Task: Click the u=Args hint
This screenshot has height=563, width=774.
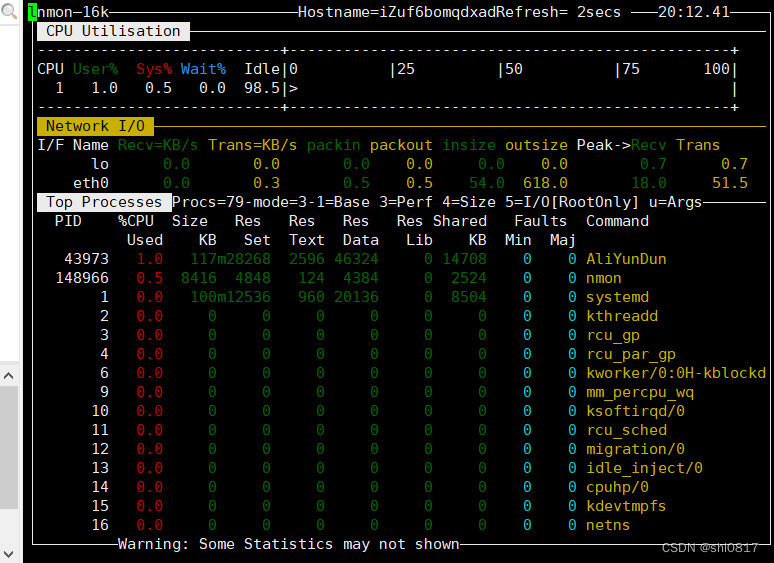Action: click(675, 202)
